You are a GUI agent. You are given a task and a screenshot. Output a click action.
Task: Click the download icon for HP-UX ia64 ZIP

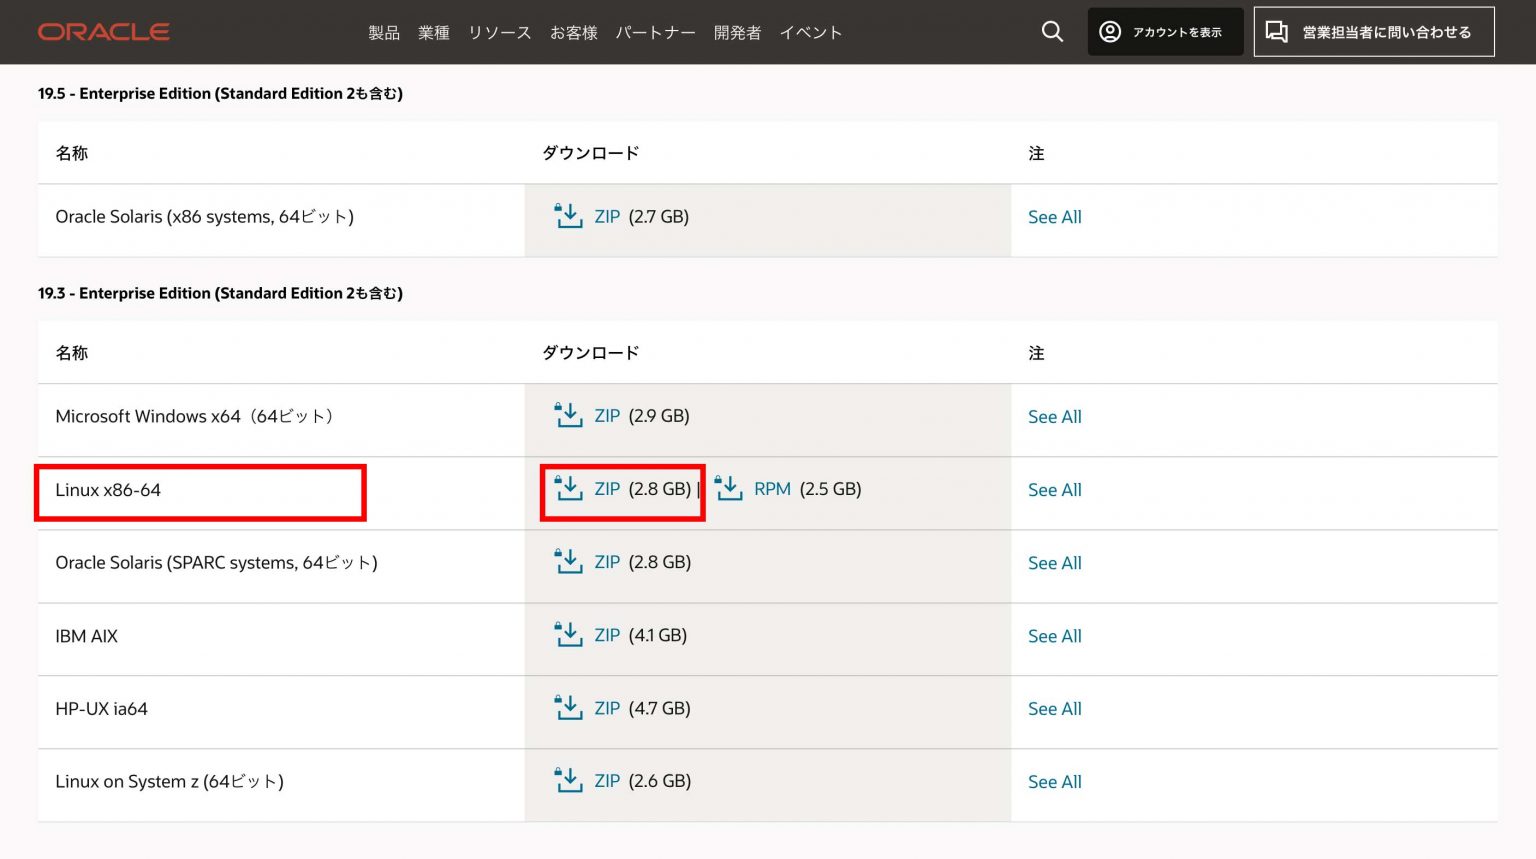pyautogui.click(x=568, y=708)
